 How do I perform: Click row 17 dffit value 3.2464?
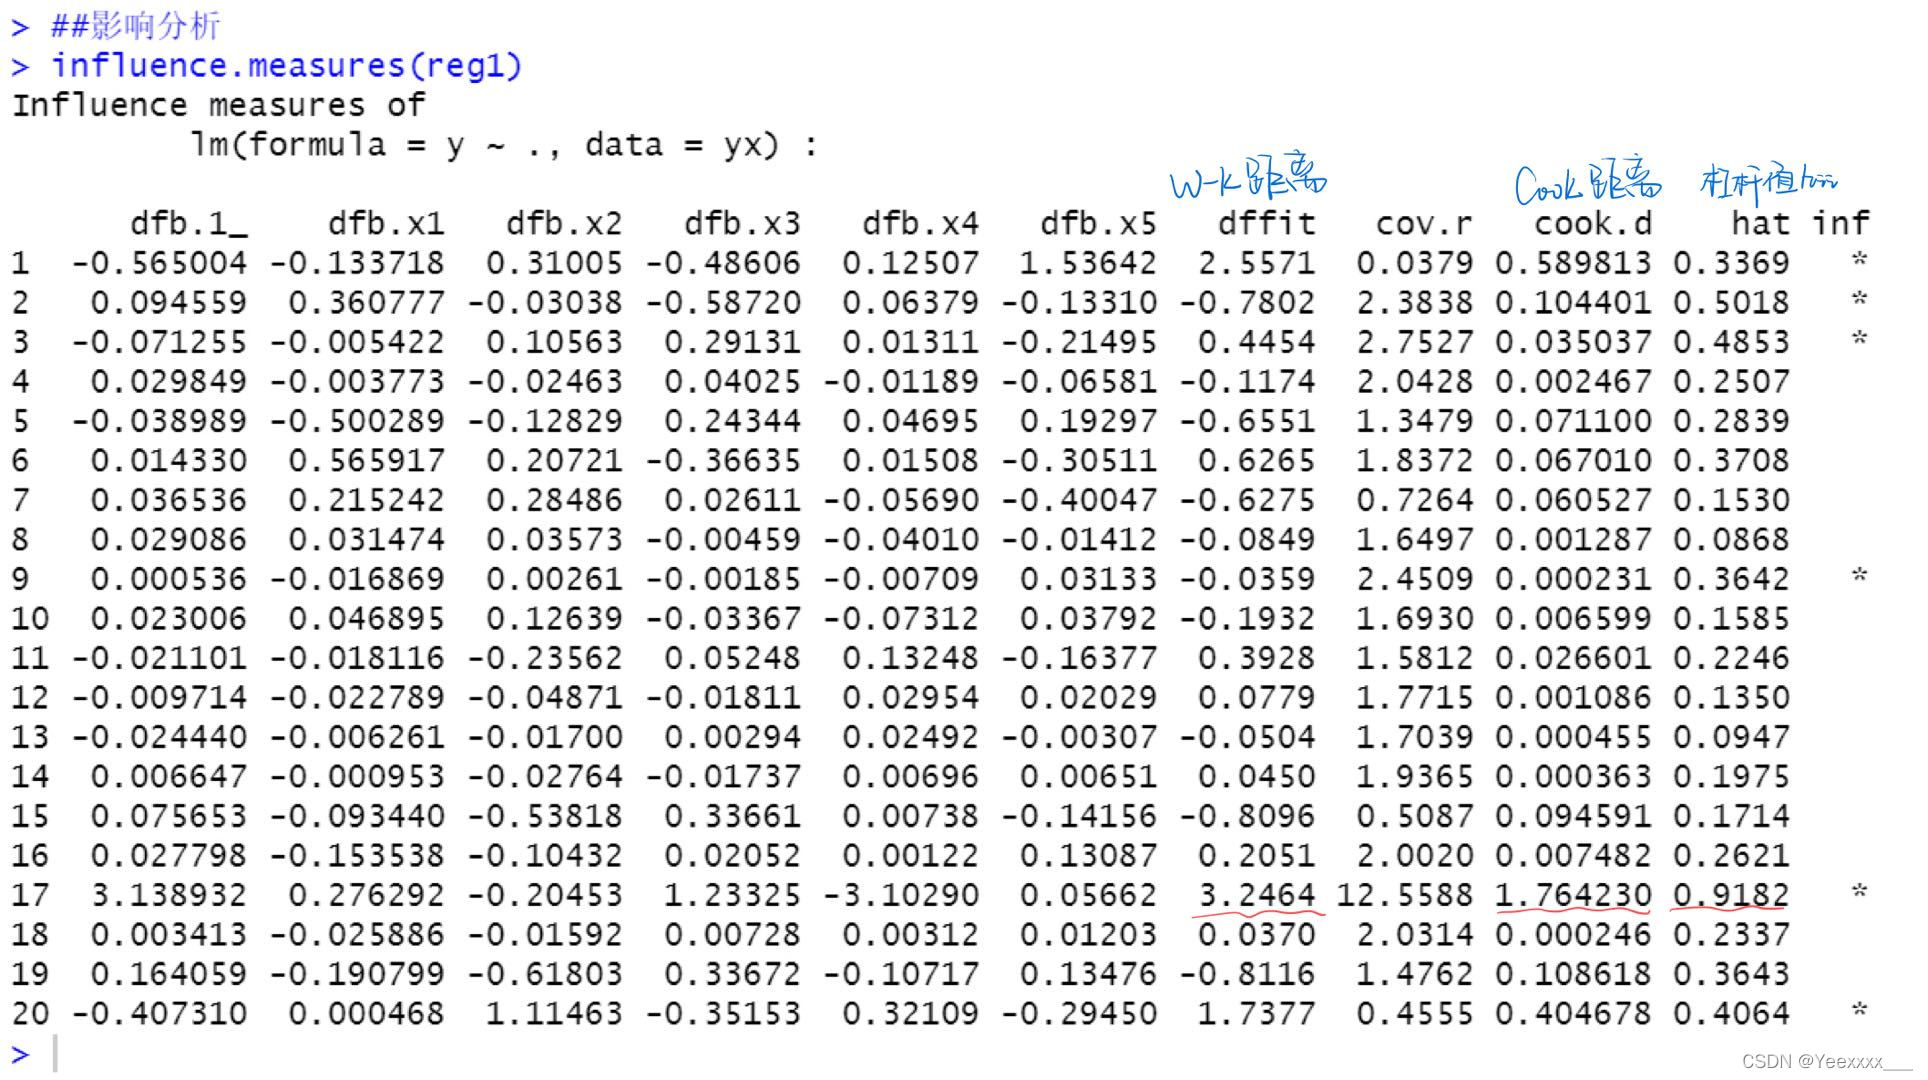tap(1256, 895)
